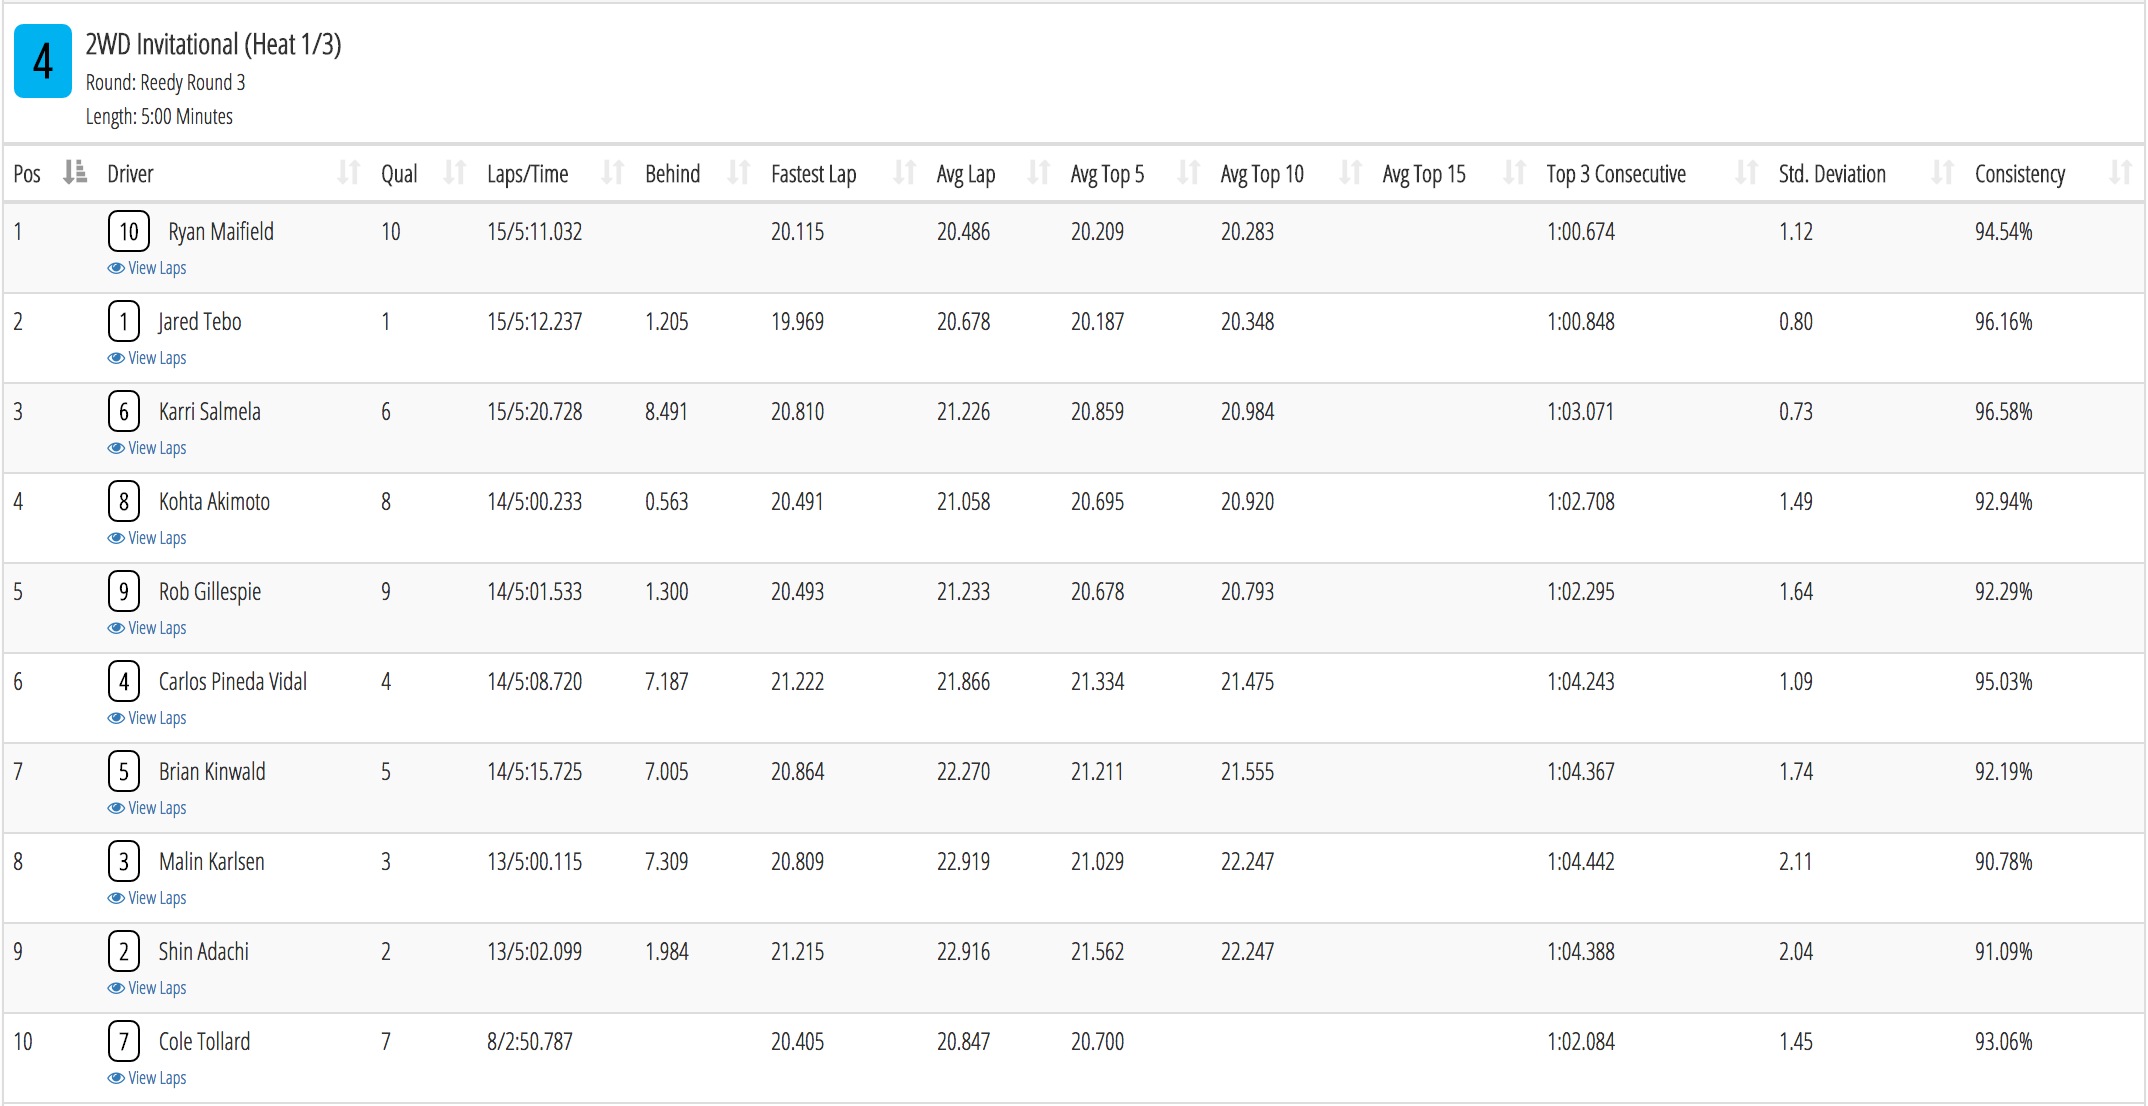The image size is (2148, 1106).
Task: Select driver name Kohta Akimoto
Action: 214,502
